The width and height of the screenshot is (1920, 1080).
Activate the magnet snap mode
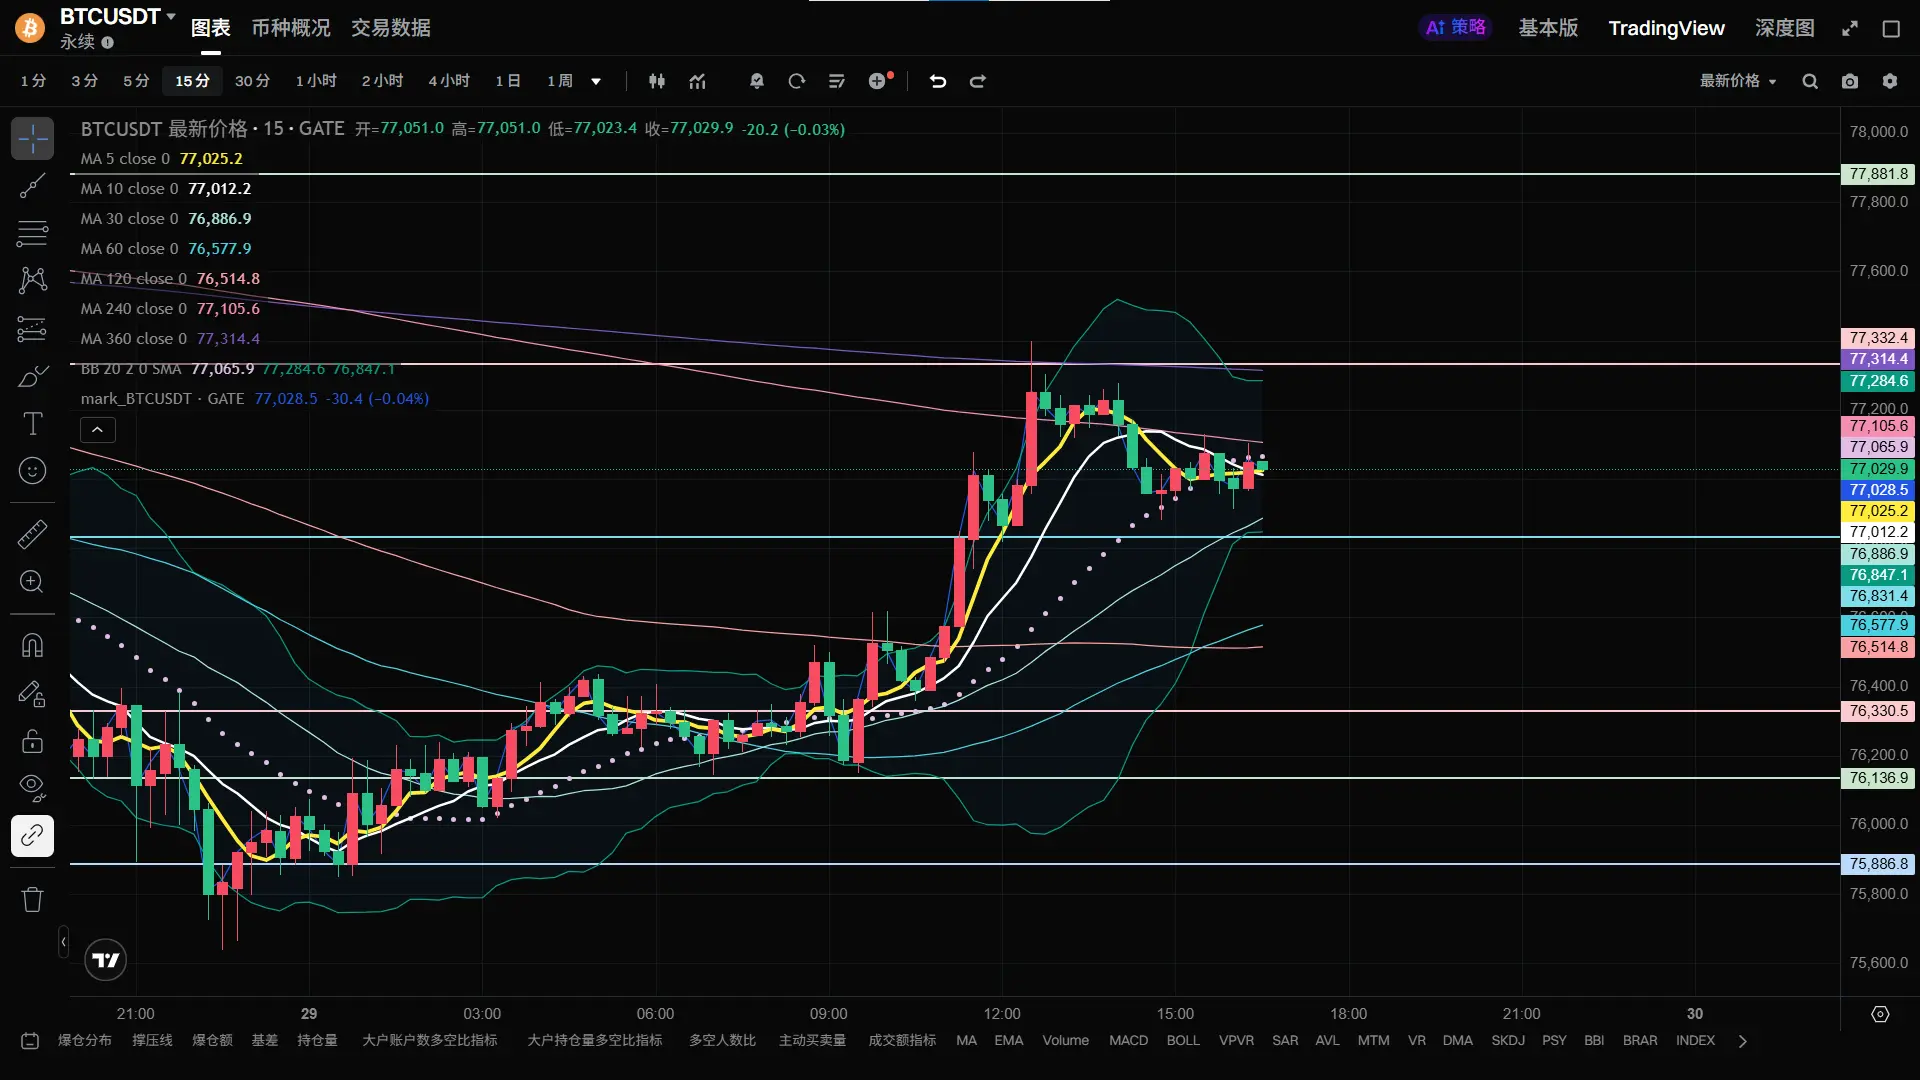(32, 645)
